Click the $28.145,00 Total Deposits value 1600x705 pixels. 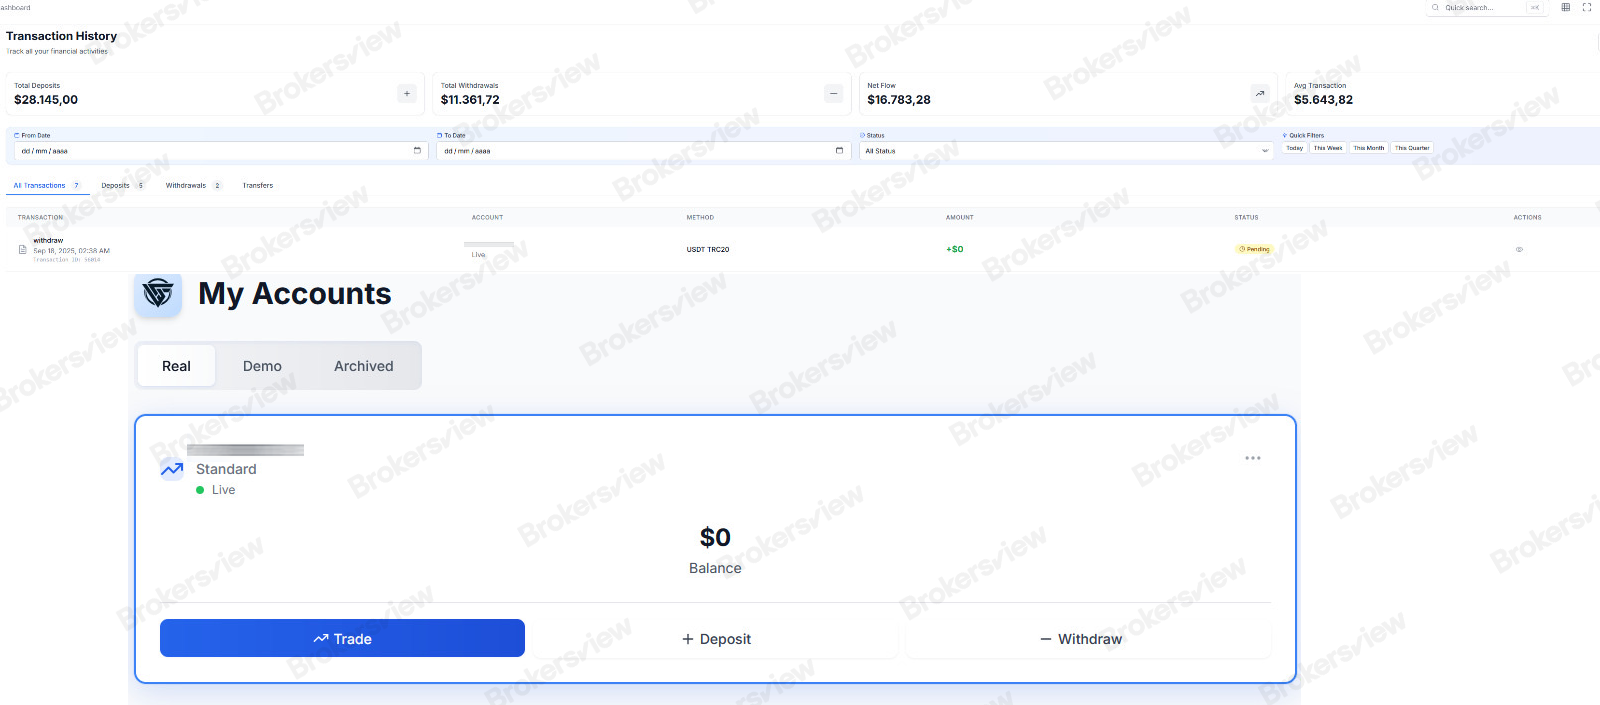46,100
